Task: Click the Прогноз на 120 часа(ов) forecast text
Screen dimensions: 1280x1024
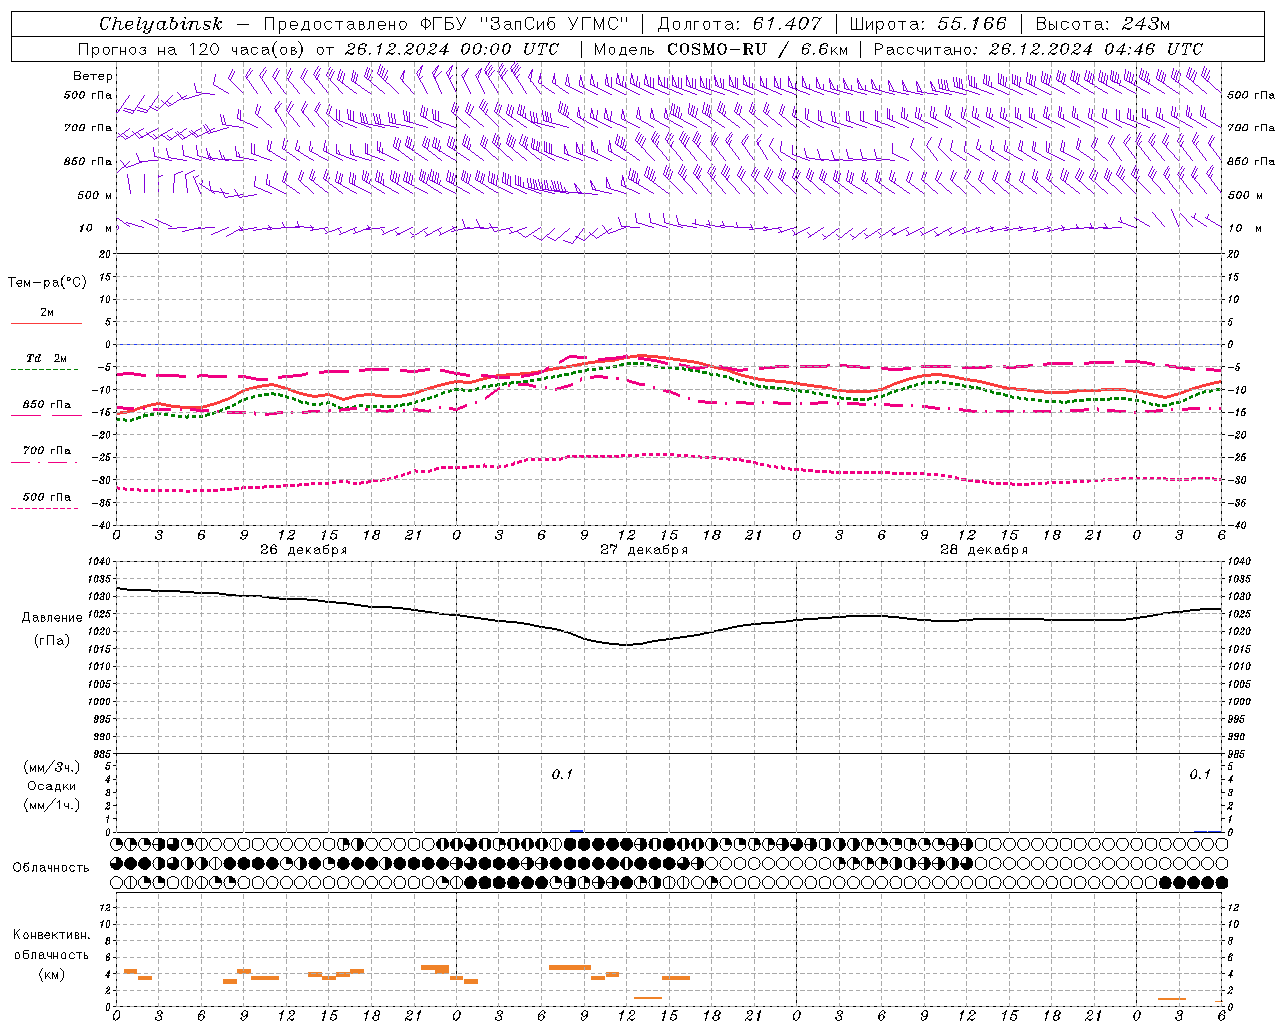Action: tap(193, 49)
